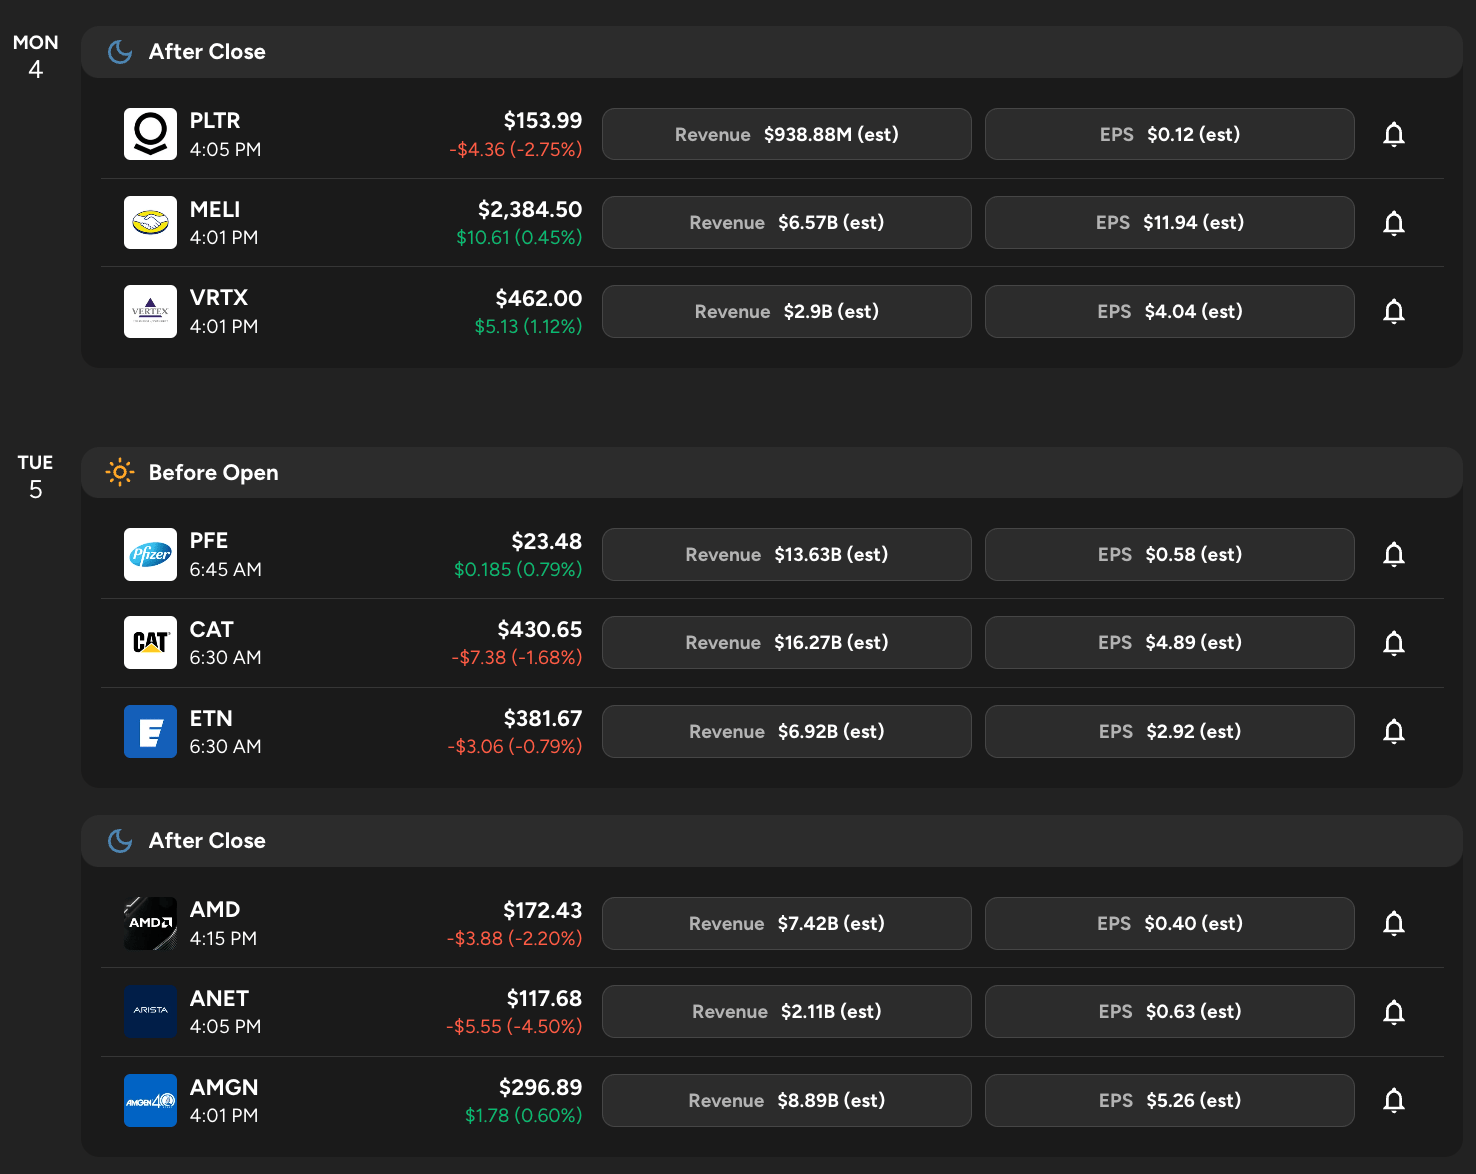Select the AMD ticker symbol
This screenshot has height=1174, width=1476.
(215, 909)
